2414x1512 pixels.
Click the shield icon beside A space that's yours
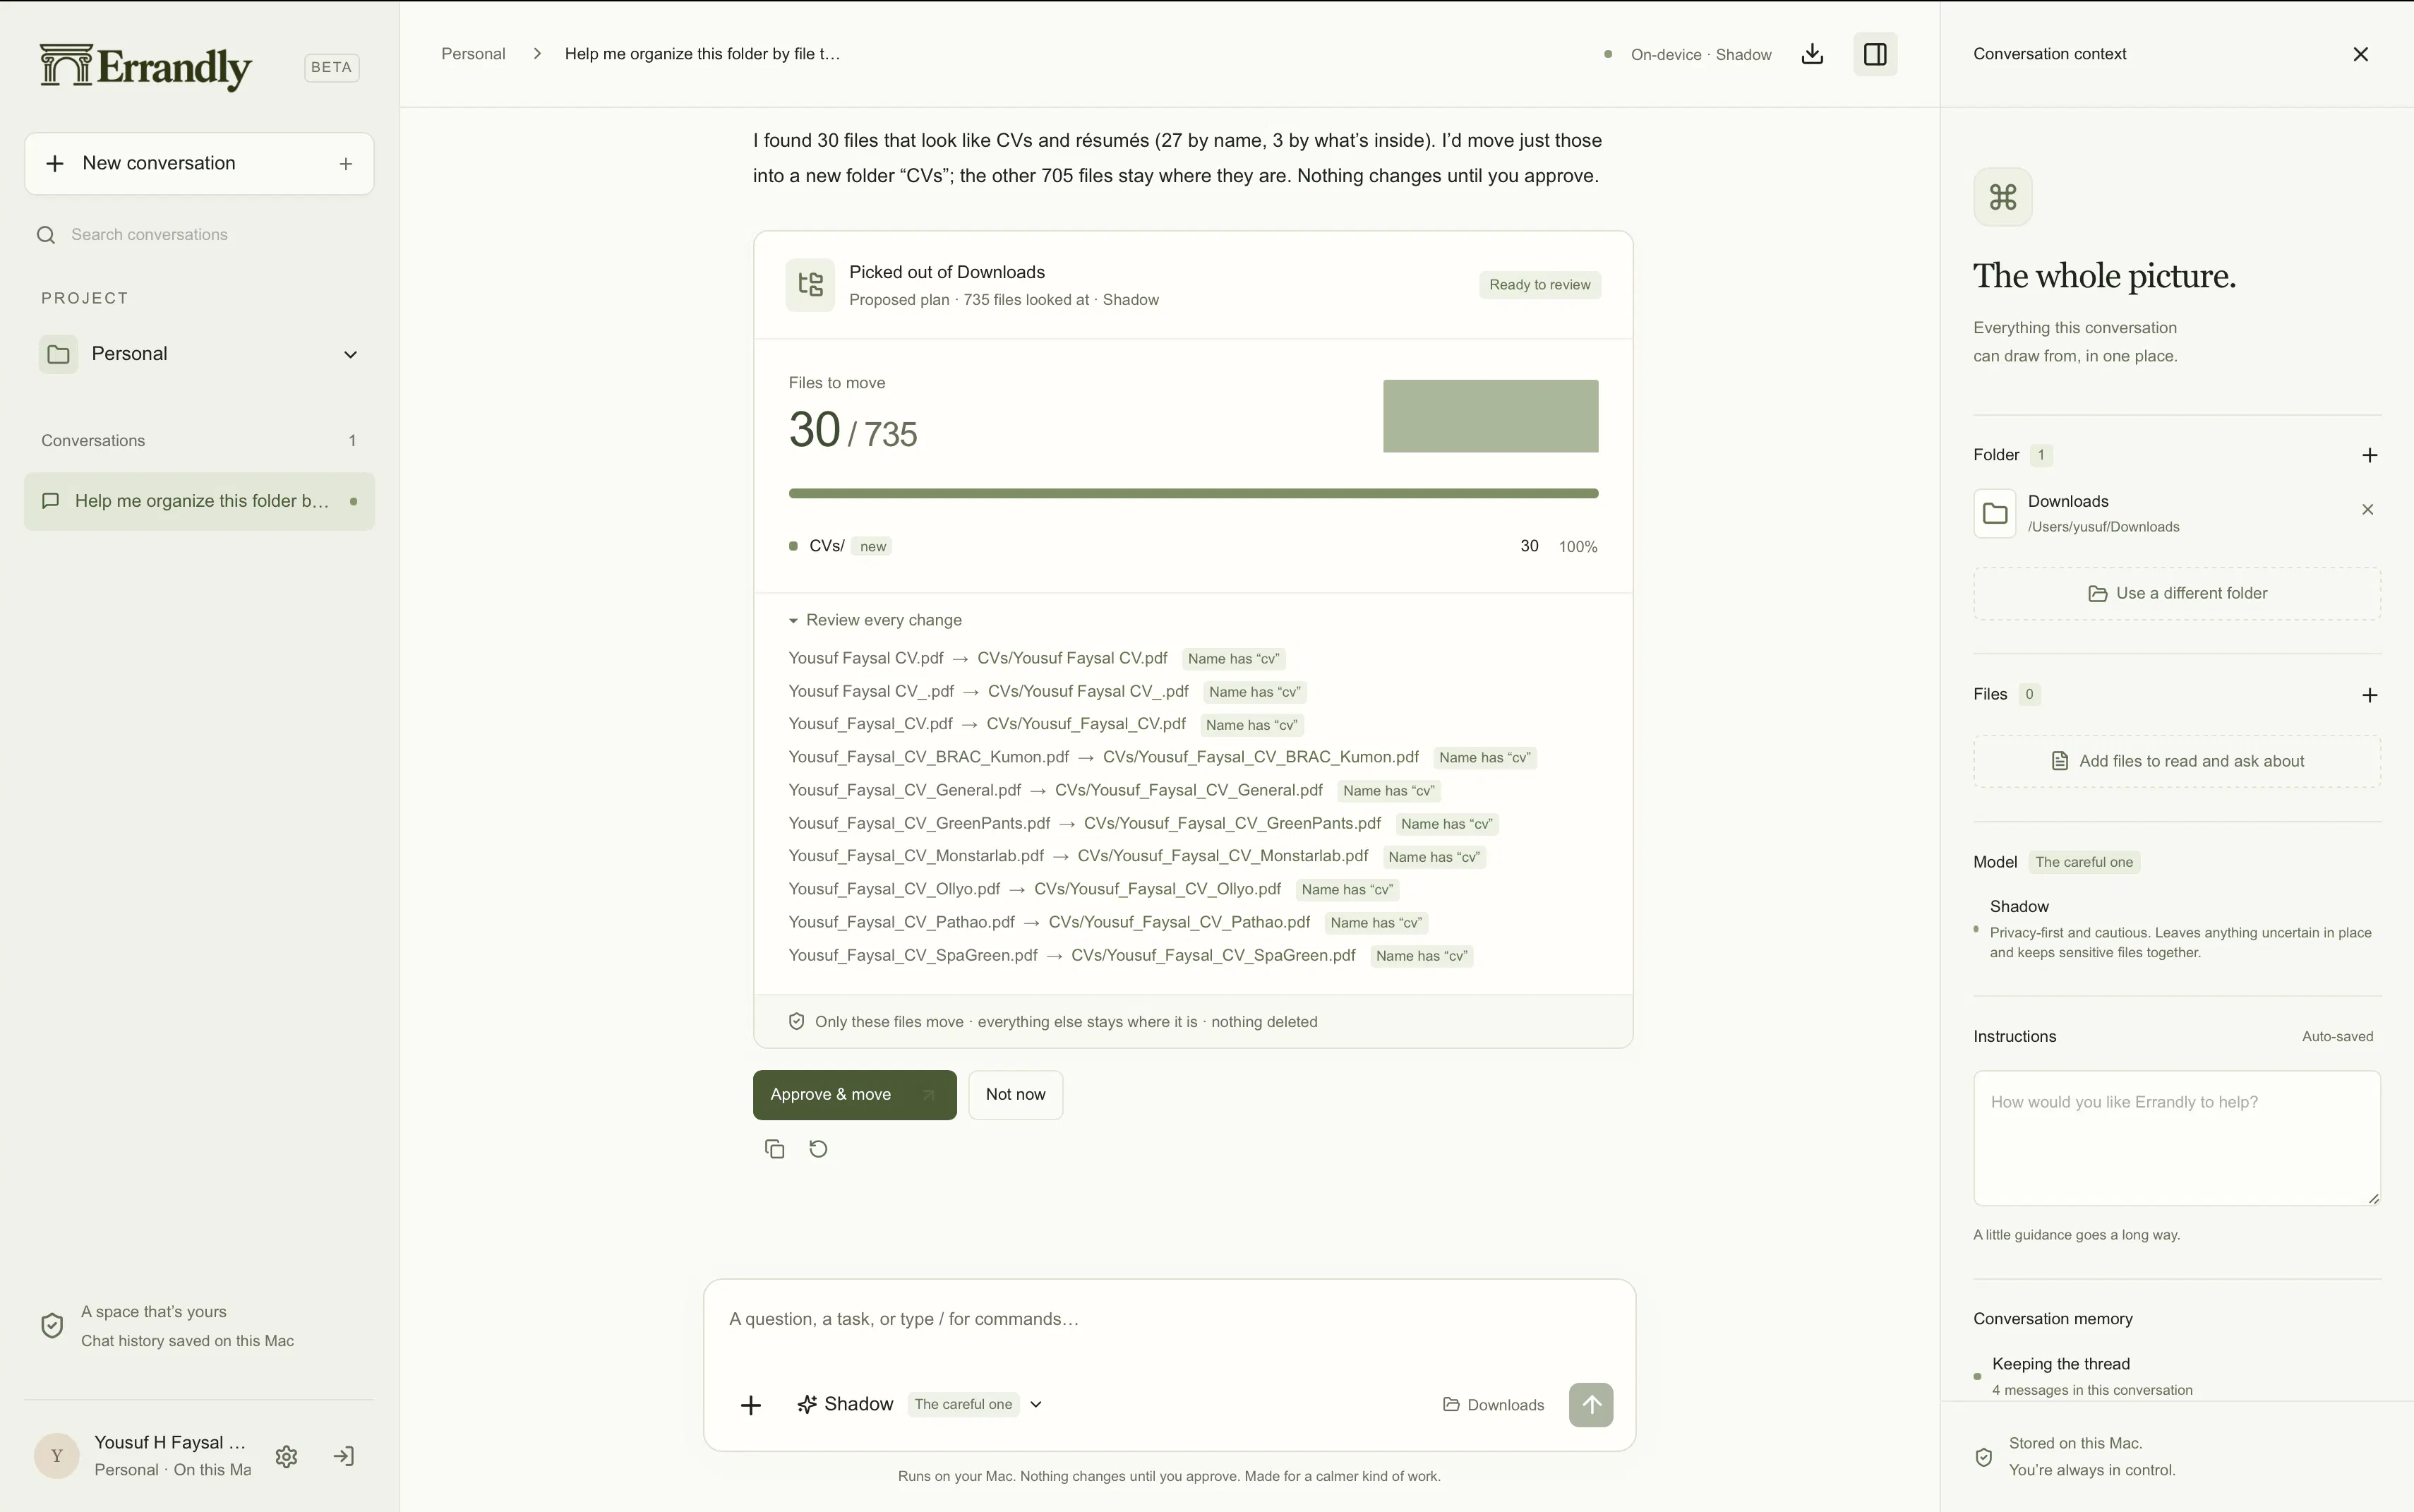52,1326
